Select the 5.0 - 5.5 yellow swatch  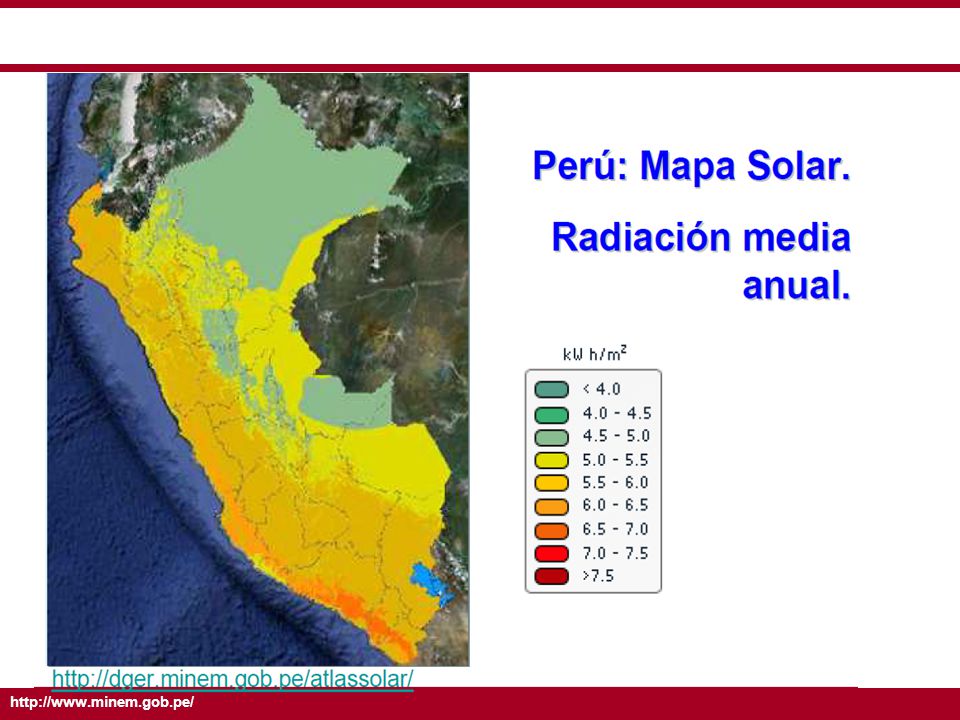(x=551, y=460)
